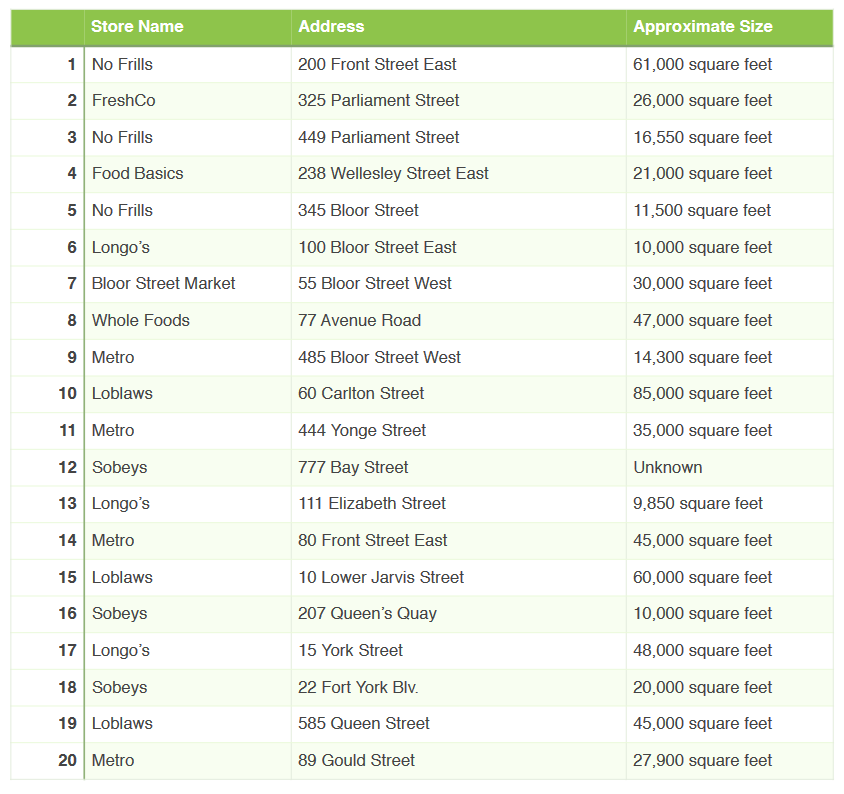Click the Approximate Size column header
Image resolution: width=844 pixels, height=794 pixels.
tap(702, 27)
